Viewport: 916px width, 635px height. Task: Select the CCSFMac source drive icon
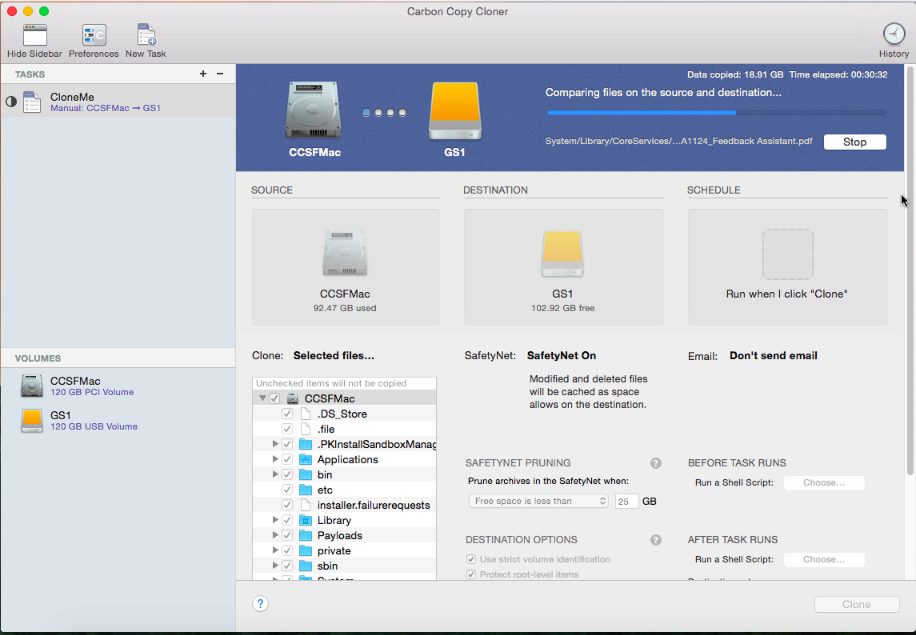coord(345,252)
